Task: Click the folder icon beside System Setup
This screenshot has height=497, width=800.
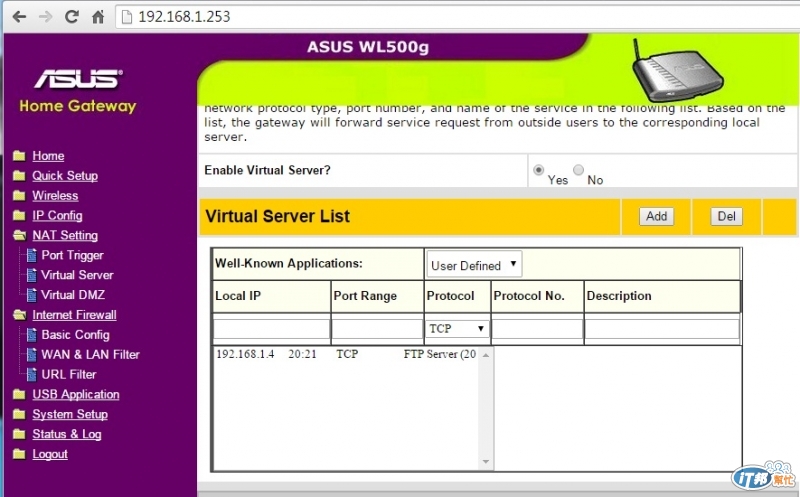Action: coord(19,414)
